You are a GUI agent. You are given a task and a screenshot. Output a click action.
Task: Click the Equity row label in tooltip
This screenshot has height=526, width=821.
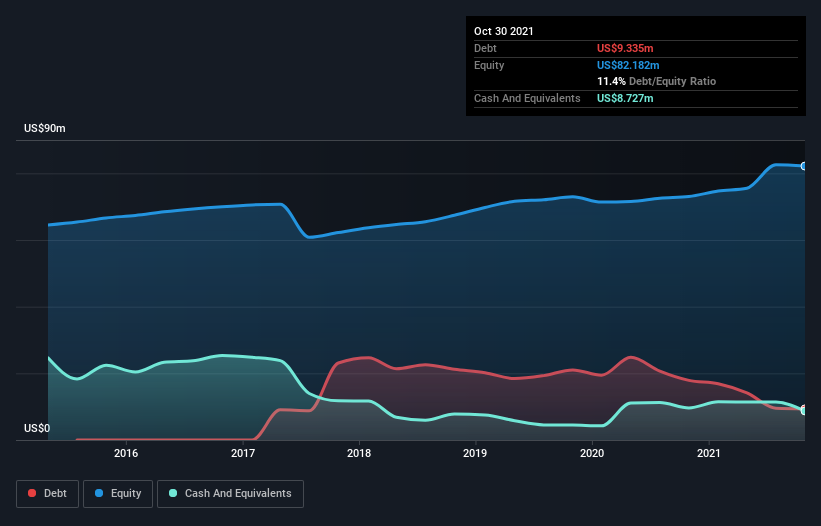(x=489, y=65)
